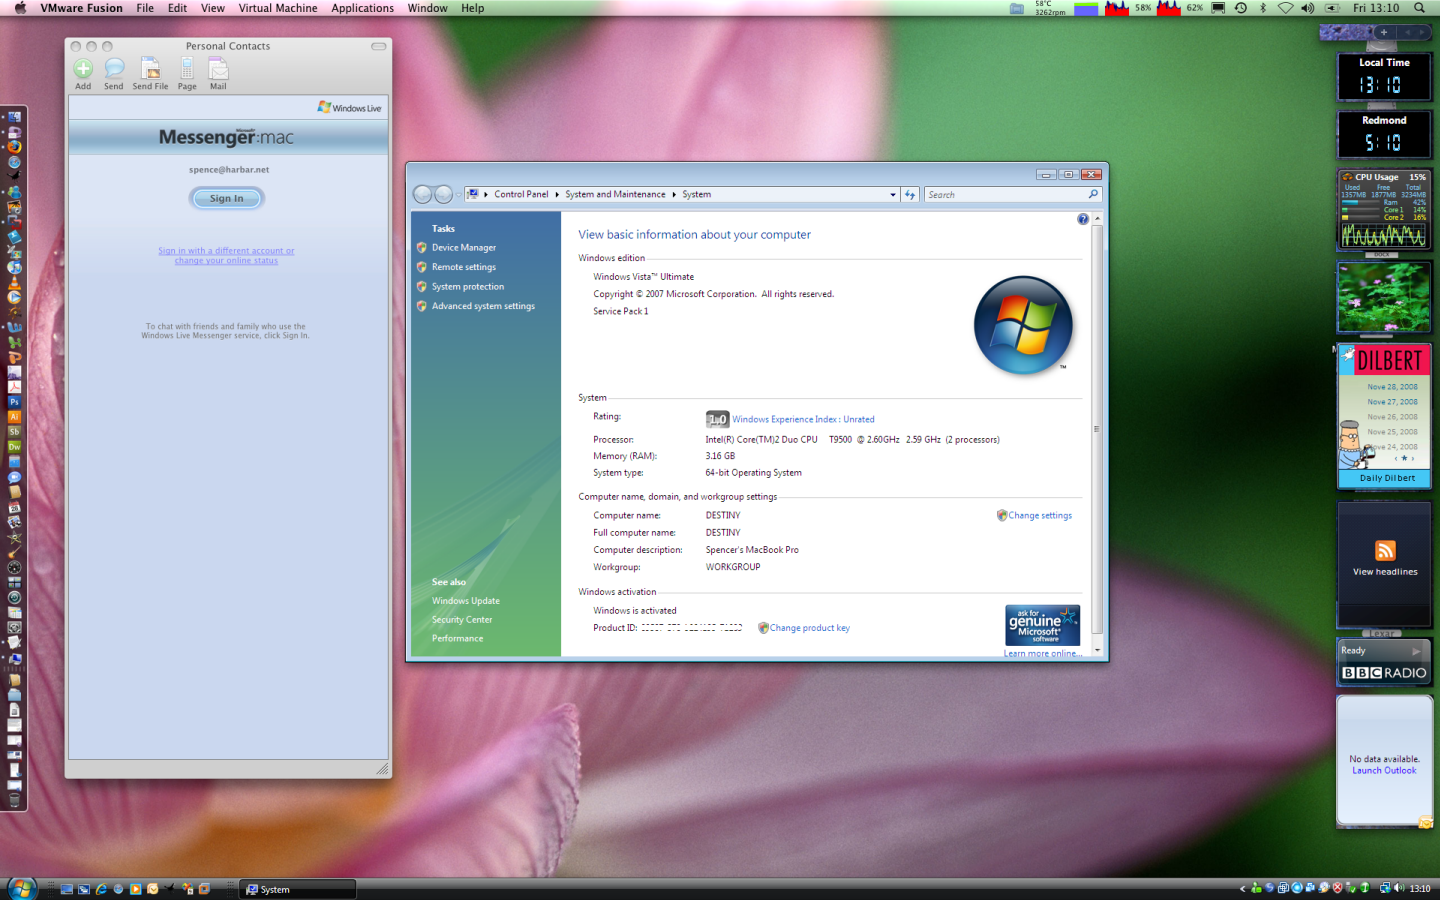
Task: Click the tray volume icon in Windows taskbar
Action: point(1400,888)
